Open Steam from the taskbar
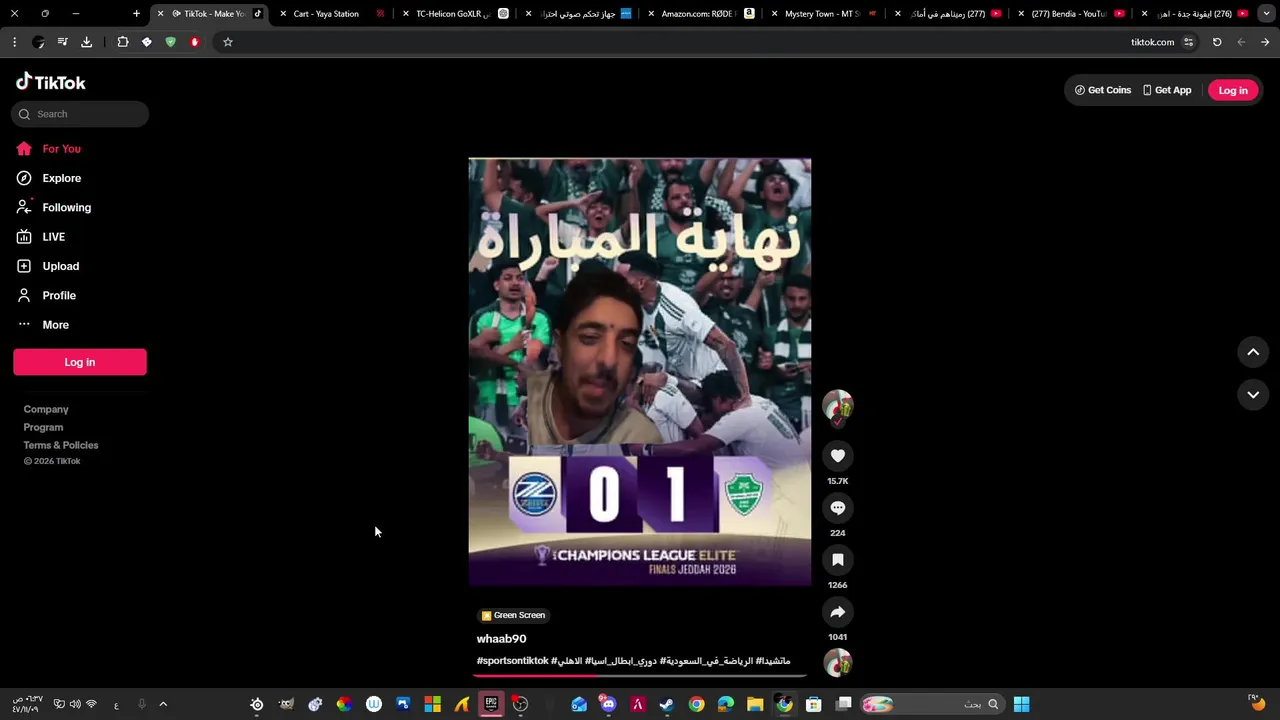The image size is (1280, 720). (666, 704)
